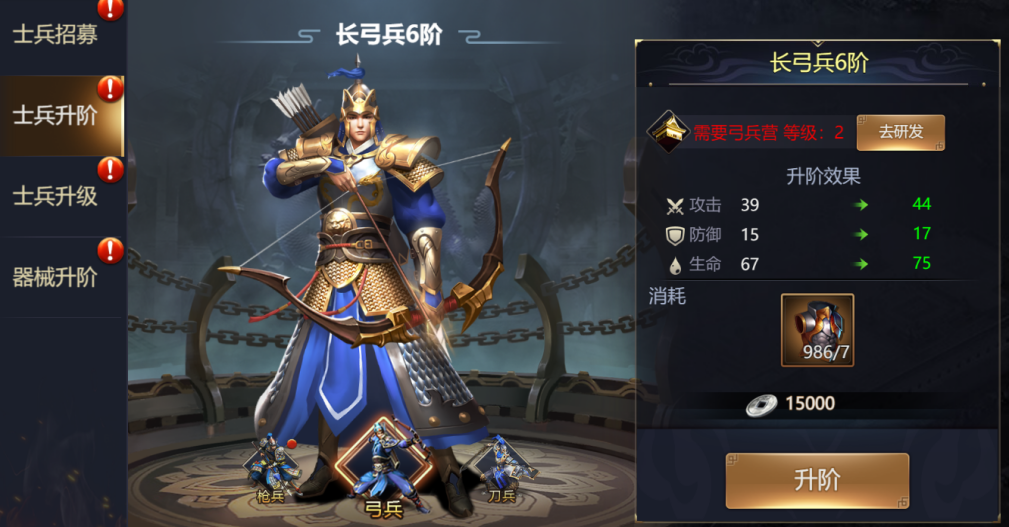This screenshot has width=1009, height=527.
Task: Click the crossed swords 攻击 icon
Action: tap(674, 206)
